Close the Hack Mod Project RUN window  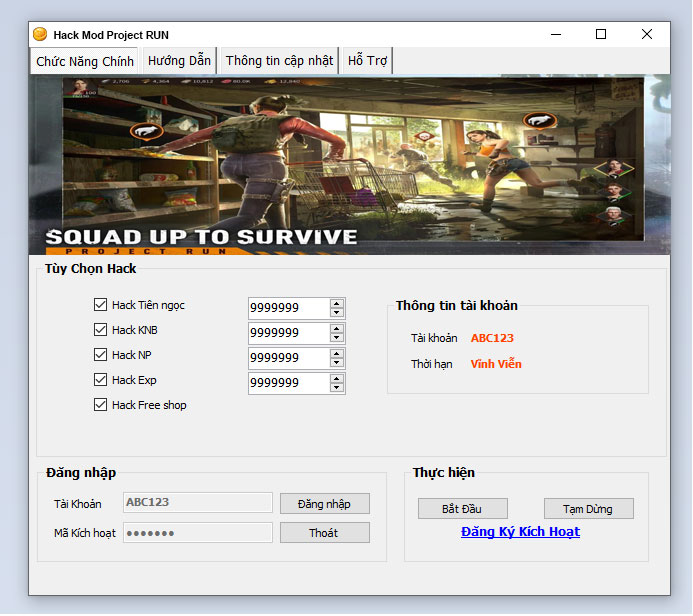647,34
